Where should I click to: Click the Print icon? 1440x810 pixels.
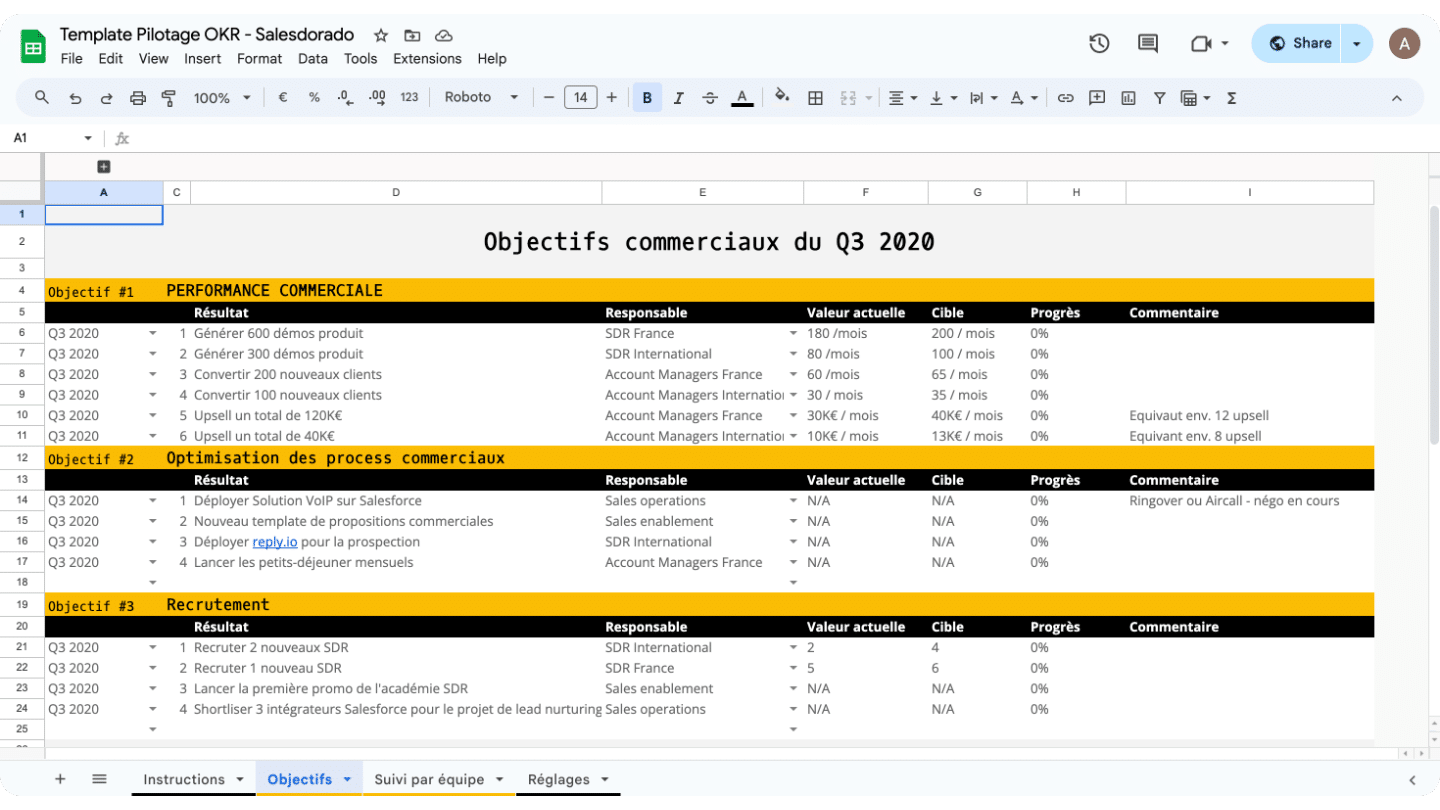coord(138,98)
